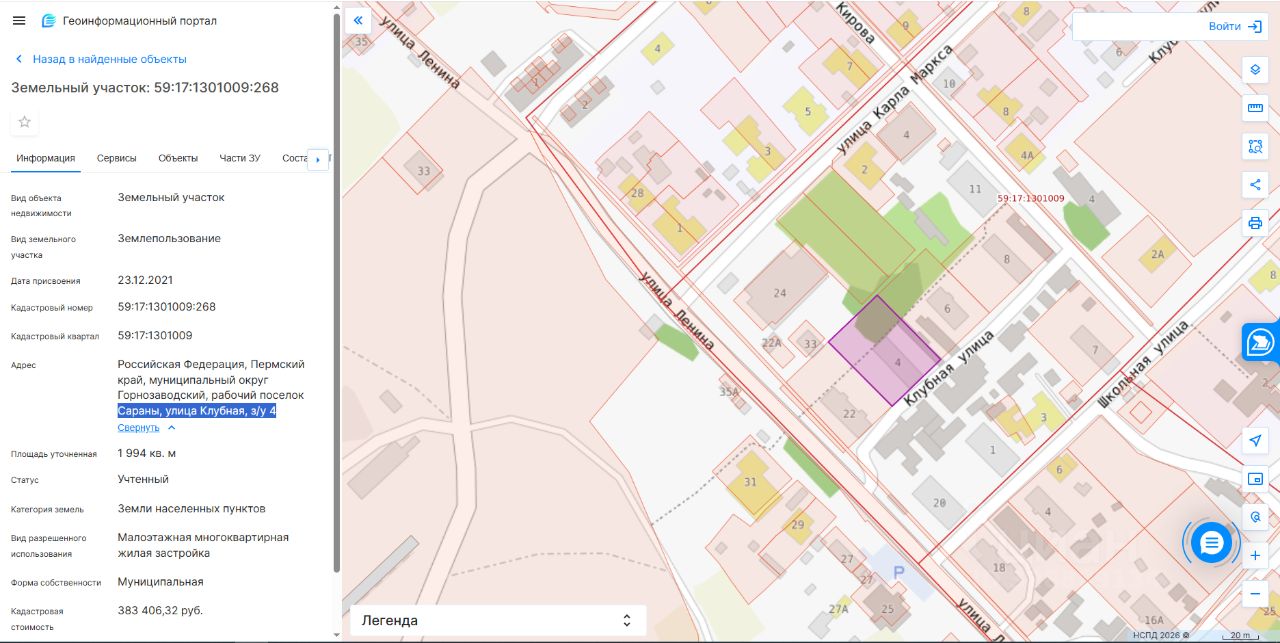Click Земли населенных пунктов text
This screenshot has width=1280, height=643.
pyautogui.click(x=192, y=508)
